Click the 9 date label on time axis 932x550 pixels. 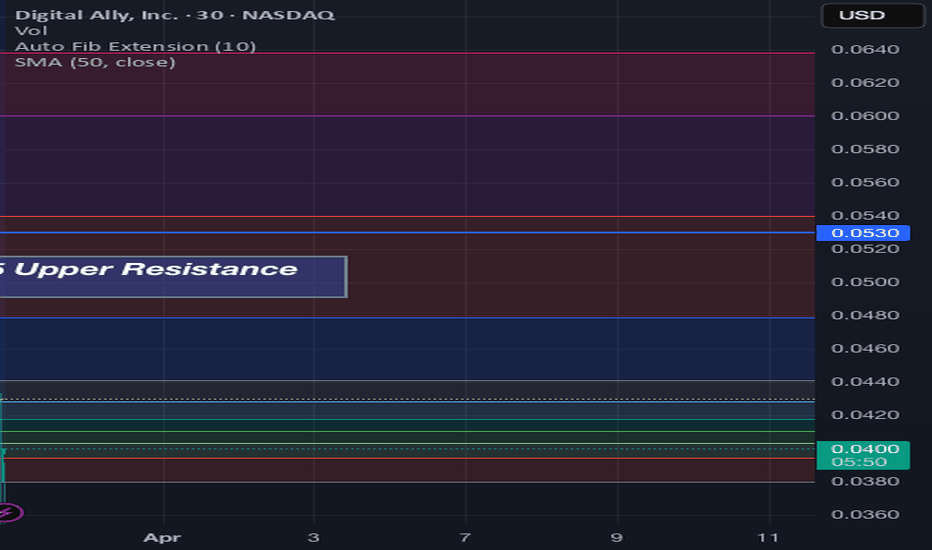(x=617, y=538)
